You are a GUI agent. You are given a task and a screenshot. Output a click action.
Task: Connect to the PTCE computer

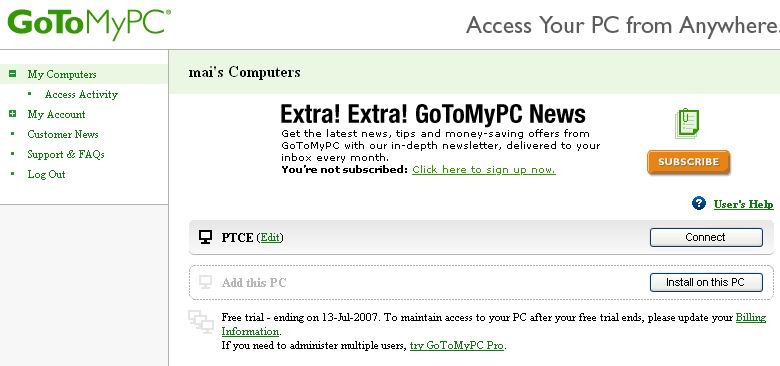tap(706, 237)
